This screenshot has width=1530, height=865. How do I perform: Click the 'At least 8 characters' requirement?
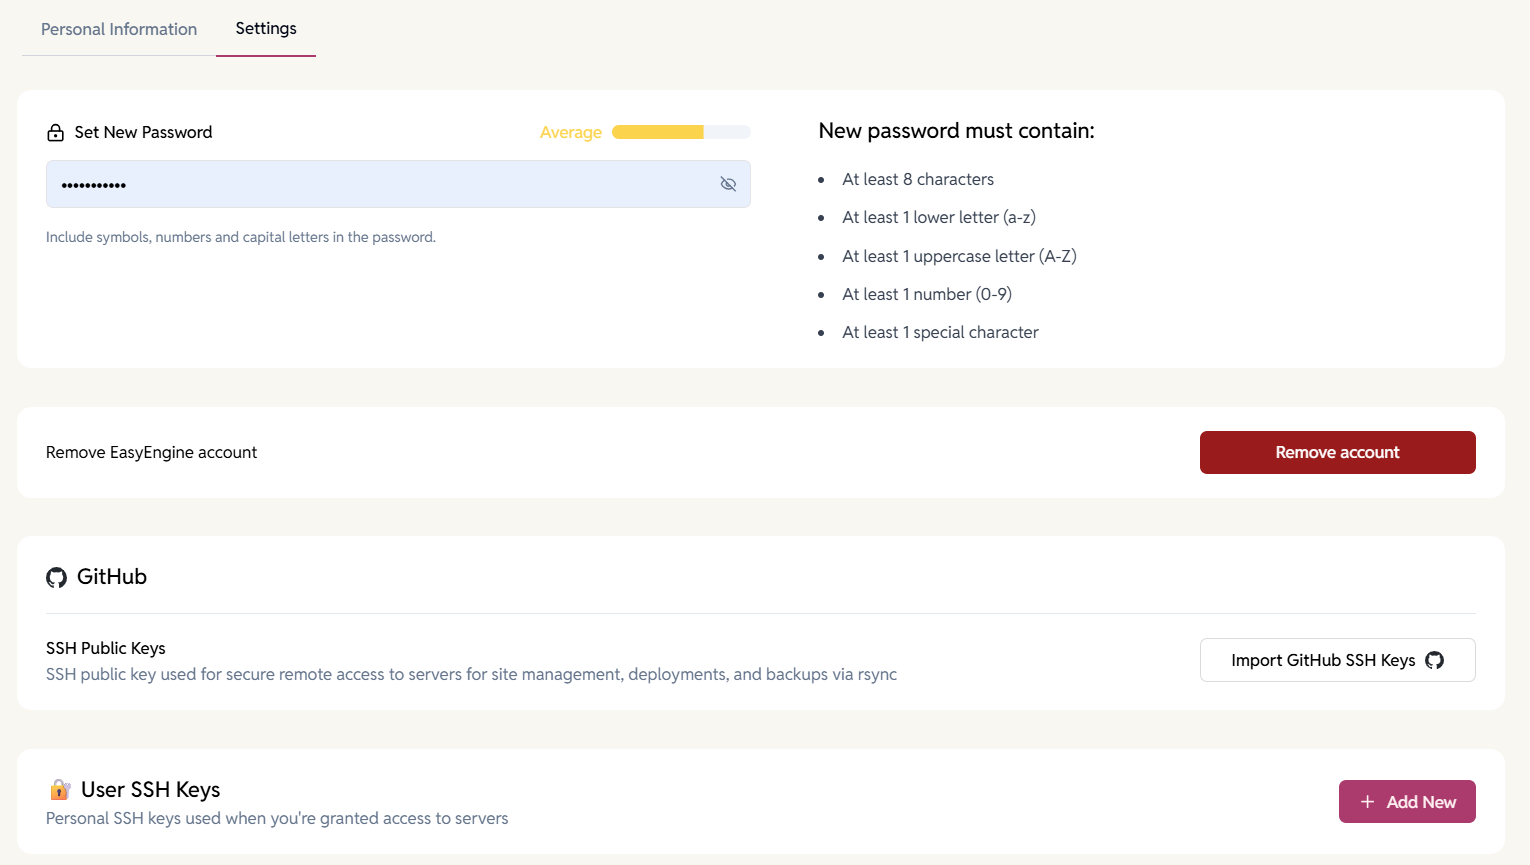[917, 179]
